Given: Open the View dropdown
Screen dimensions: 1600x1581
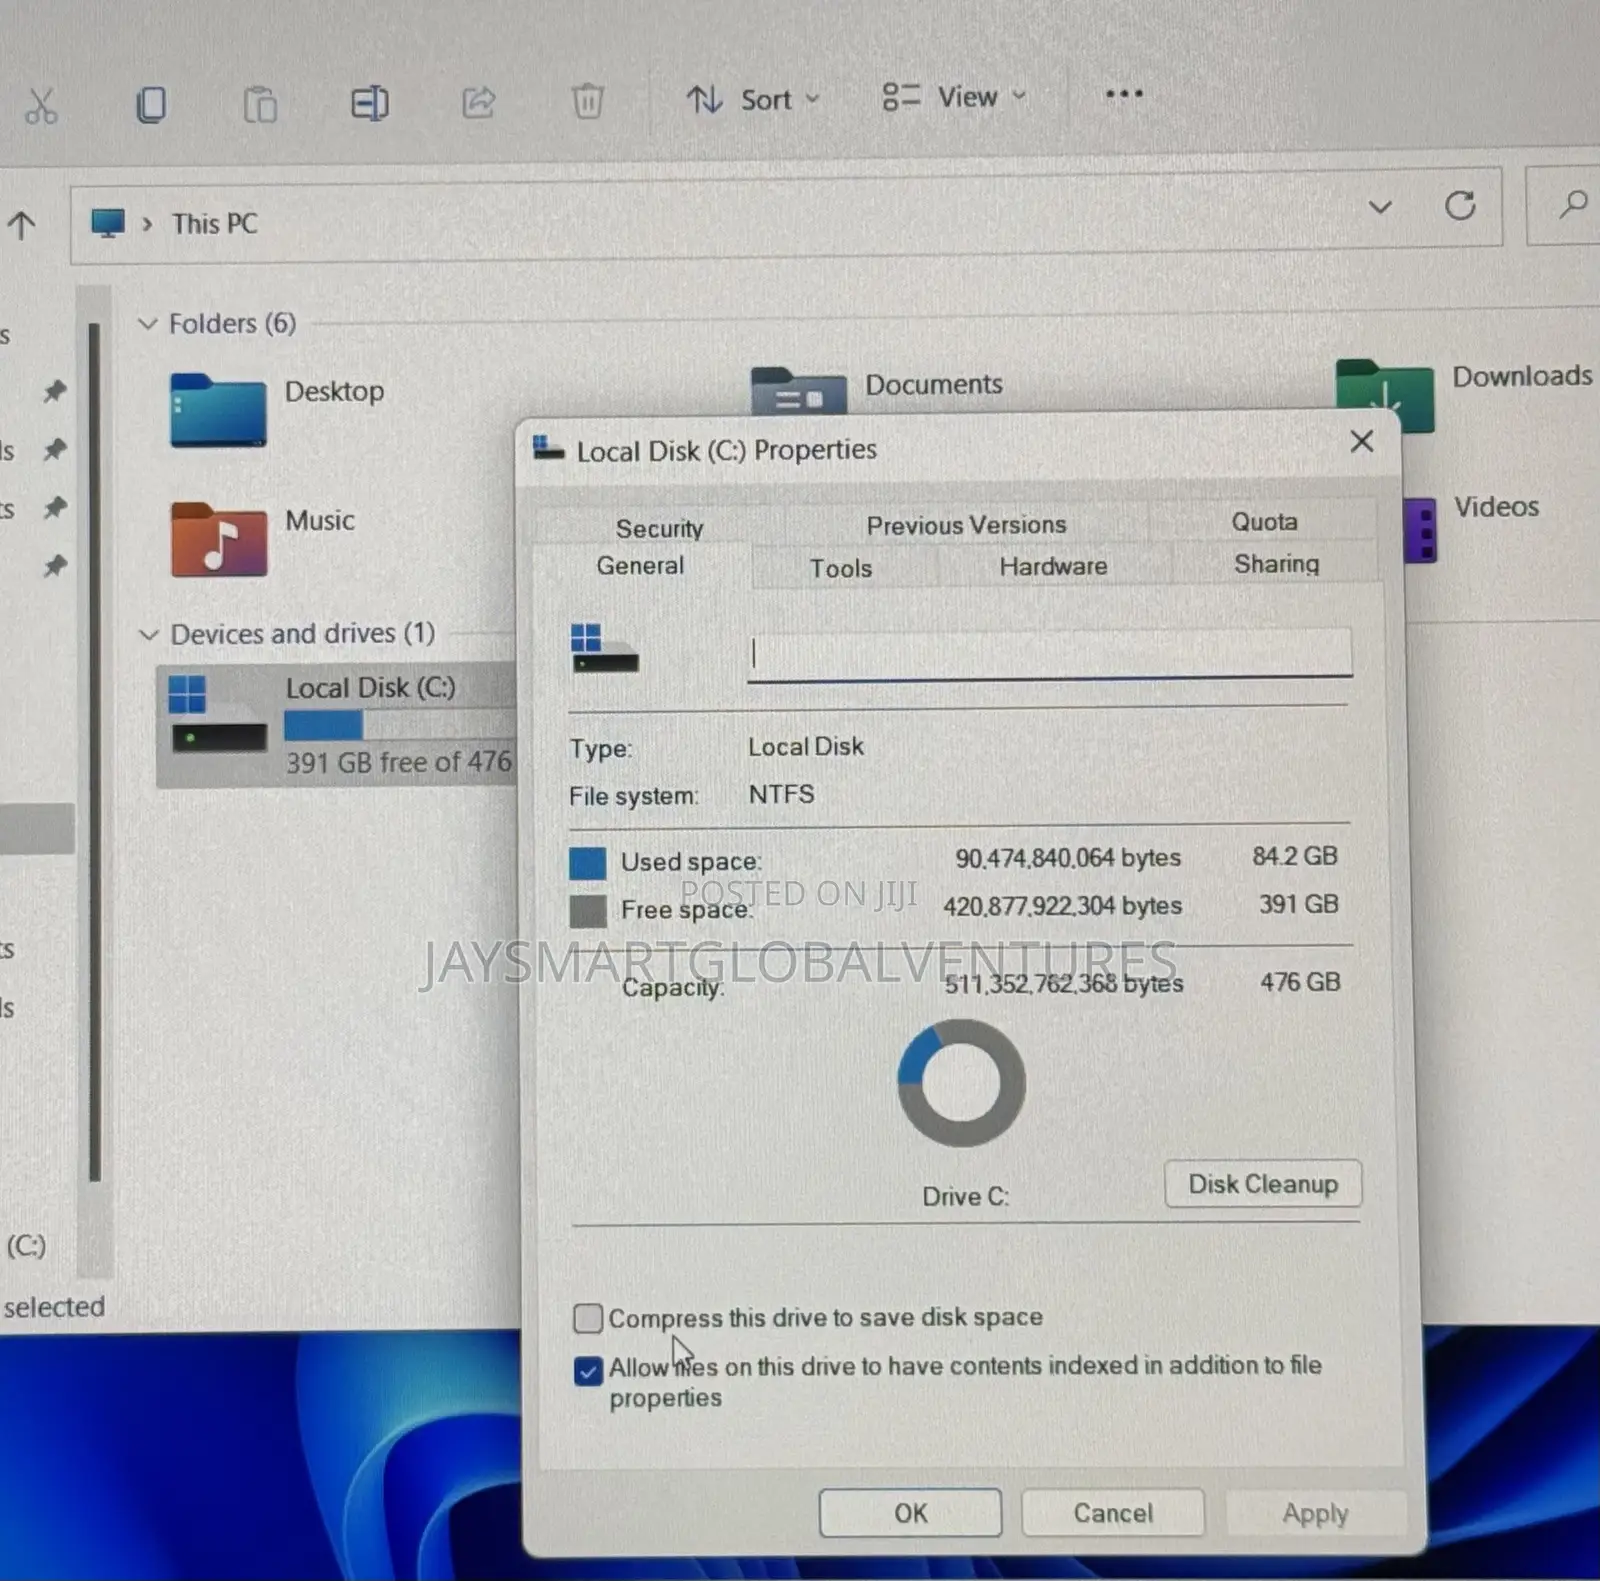Looking at the screenshot, I should coord(955,97).
